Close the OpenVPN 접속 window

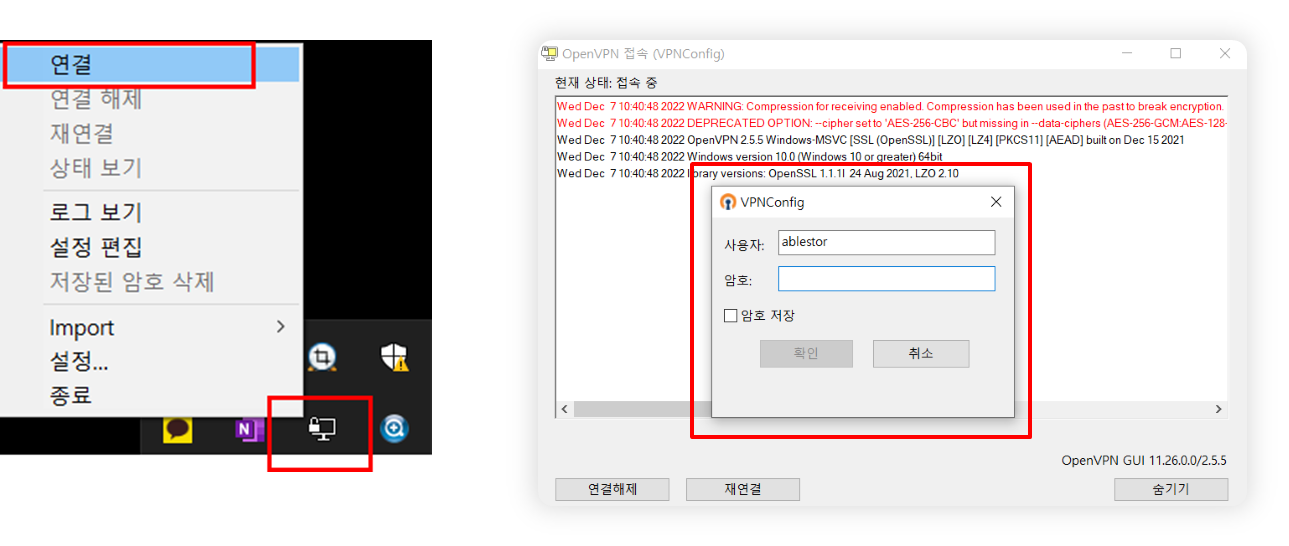[1224, 54]
